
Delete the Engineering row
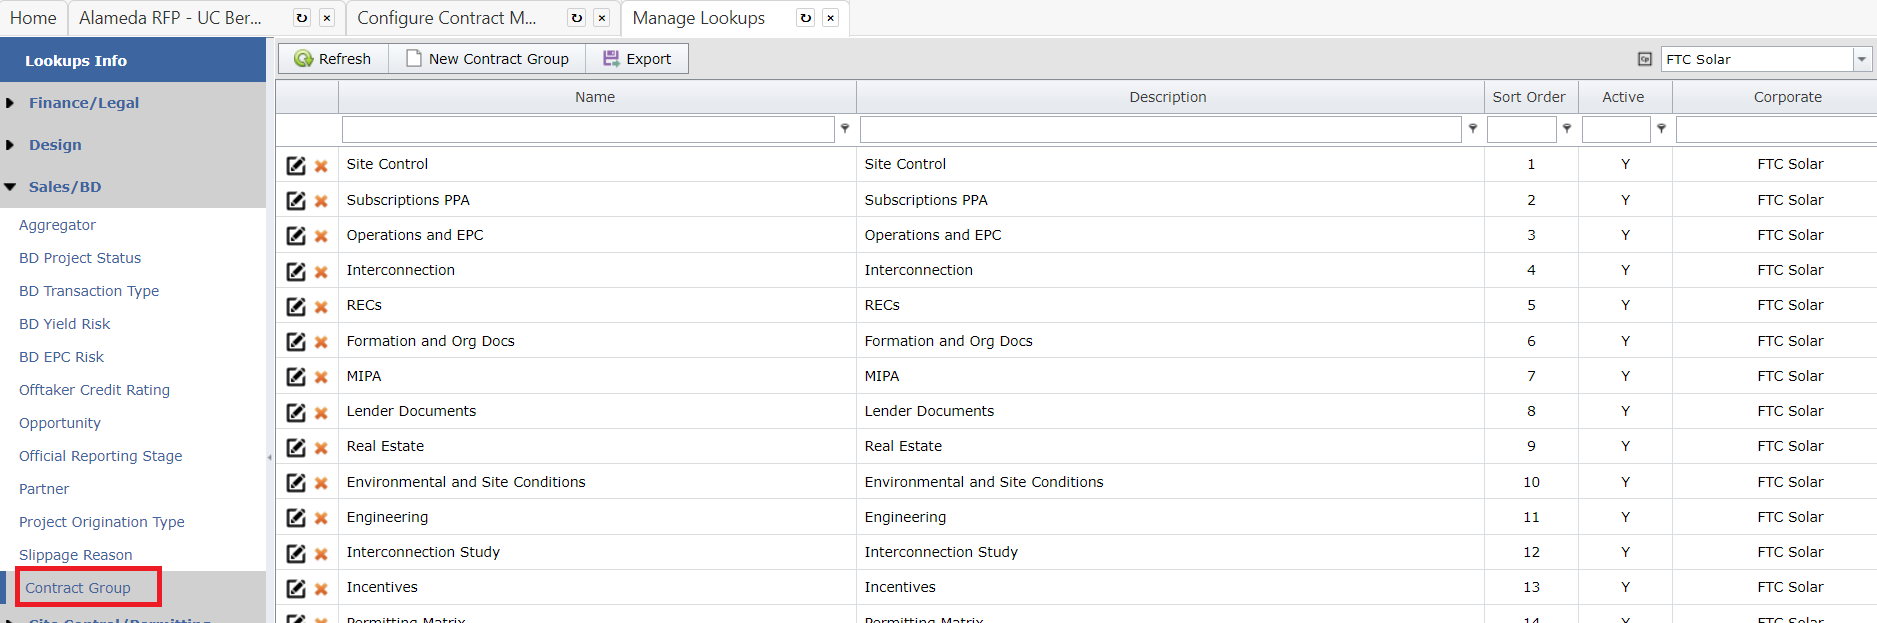321,518
